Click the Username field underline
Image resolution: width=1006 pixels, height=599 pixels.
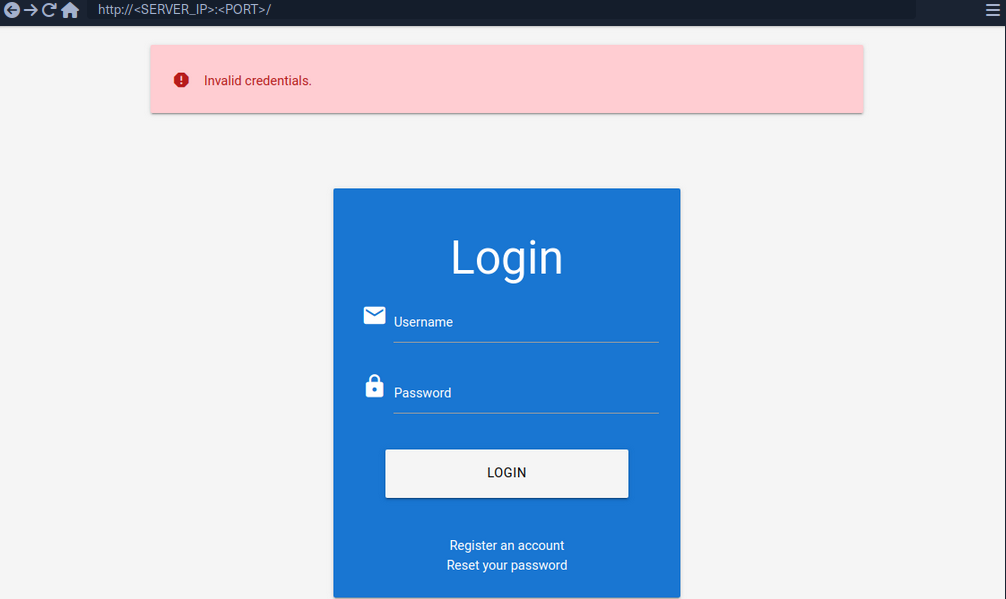click(525, 341)
